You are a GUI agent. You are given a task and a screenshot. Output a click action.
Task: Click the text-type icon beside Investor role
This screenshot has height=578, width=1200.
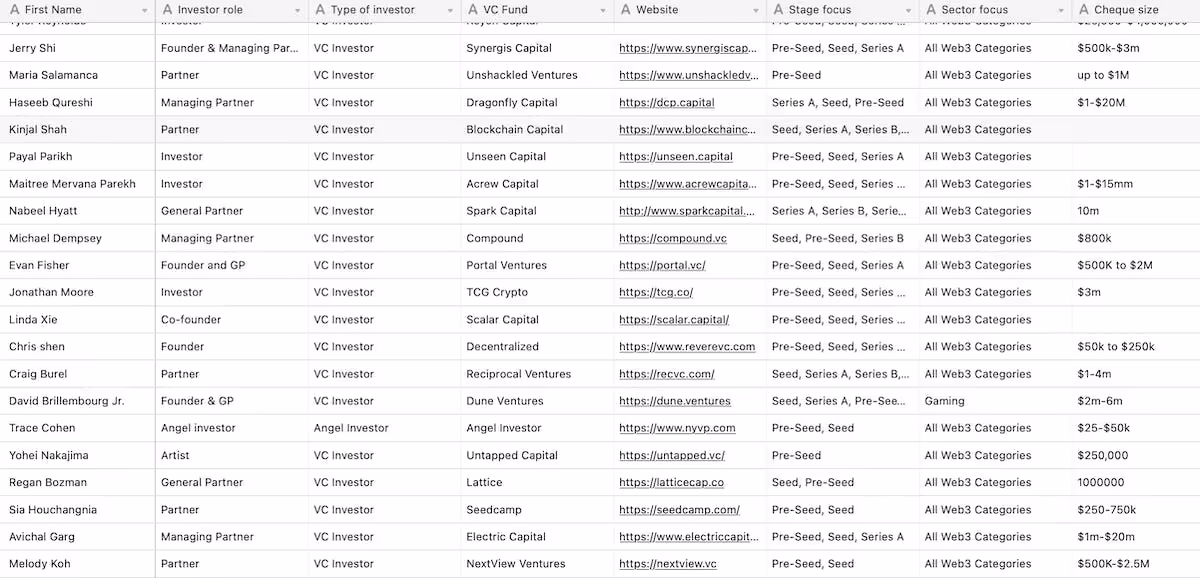pos(167,10)
